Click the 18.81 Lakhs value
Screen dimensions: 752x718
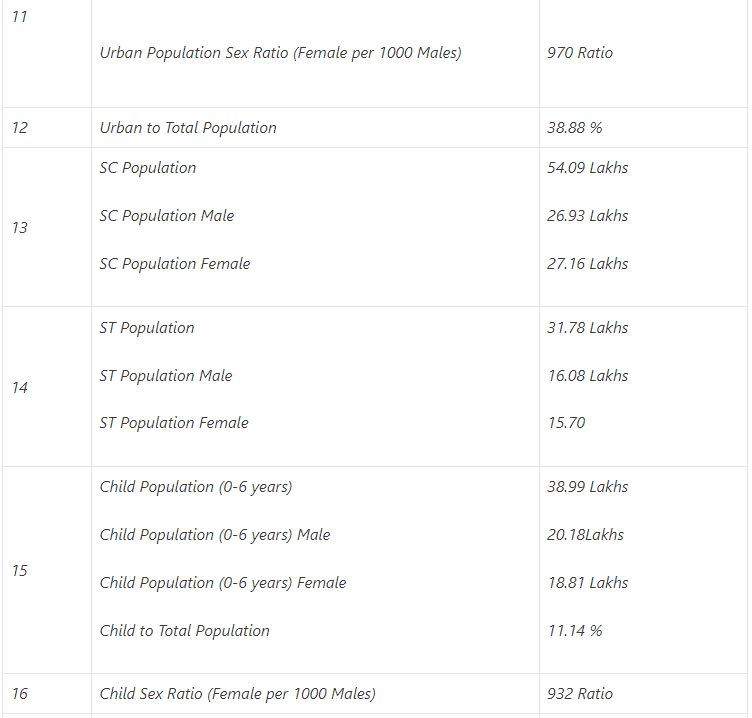point(588,583)
